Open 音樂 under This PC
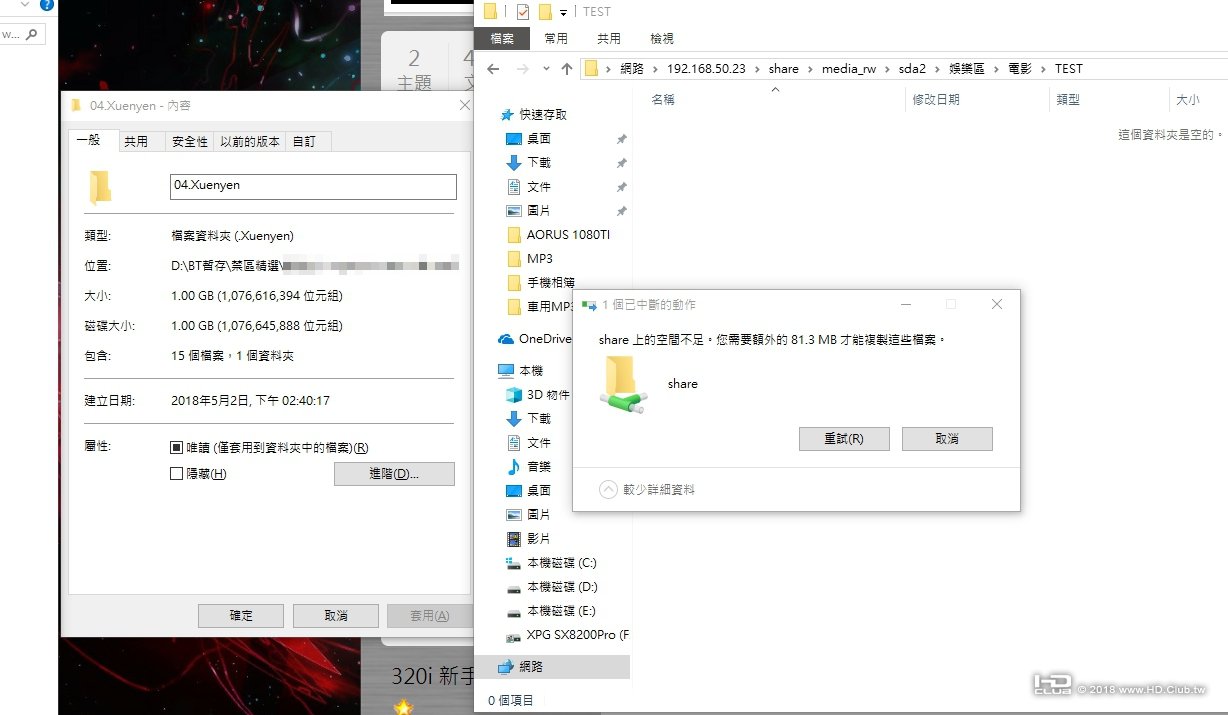Image resolution: width=1228 pixels, height=715 pixels. (539, 467)
